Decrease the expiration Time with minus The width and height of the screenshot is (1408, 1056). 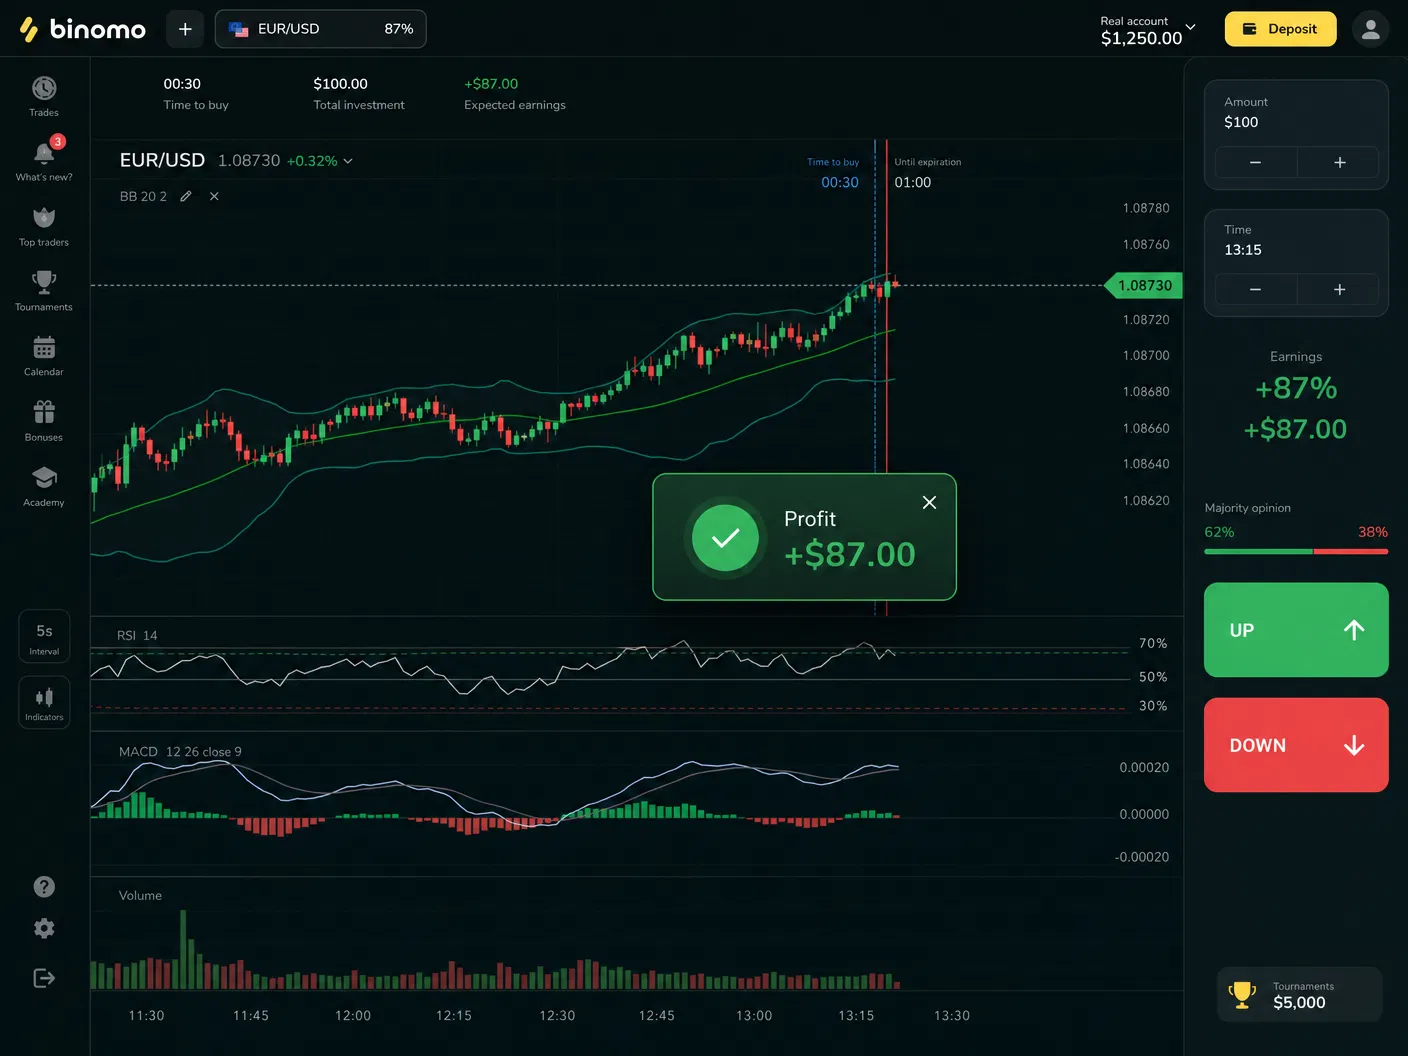1256,289
